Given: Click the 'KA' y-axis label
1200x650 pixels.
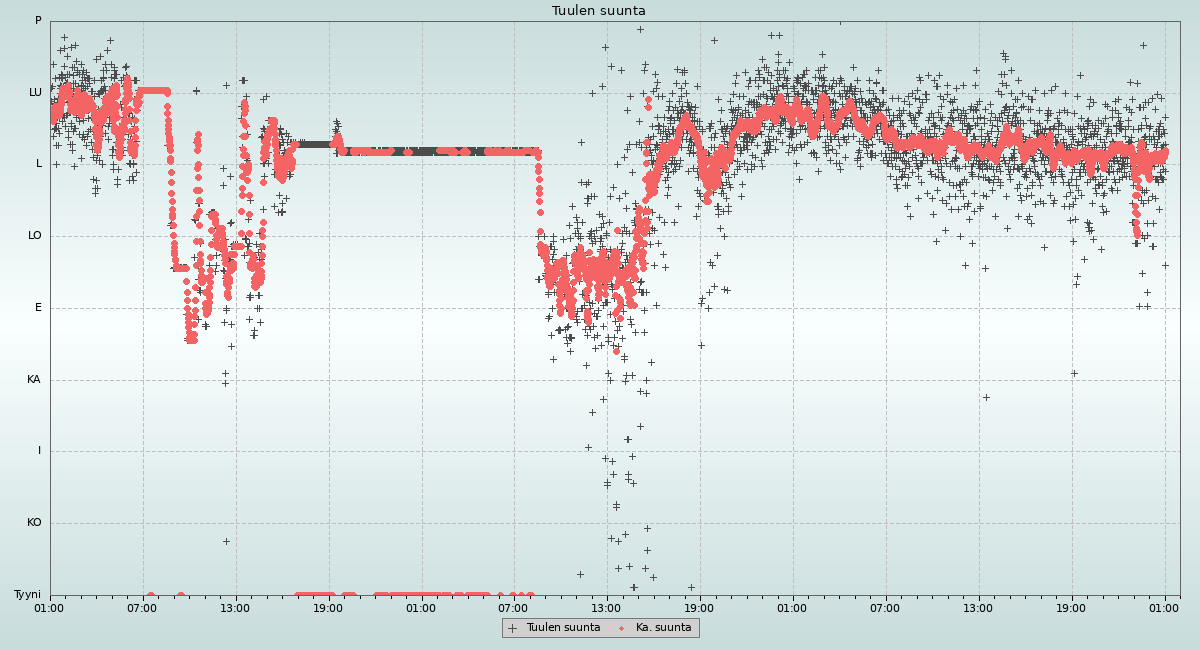Looking at the screenshot, I should (x=34, y=380).
